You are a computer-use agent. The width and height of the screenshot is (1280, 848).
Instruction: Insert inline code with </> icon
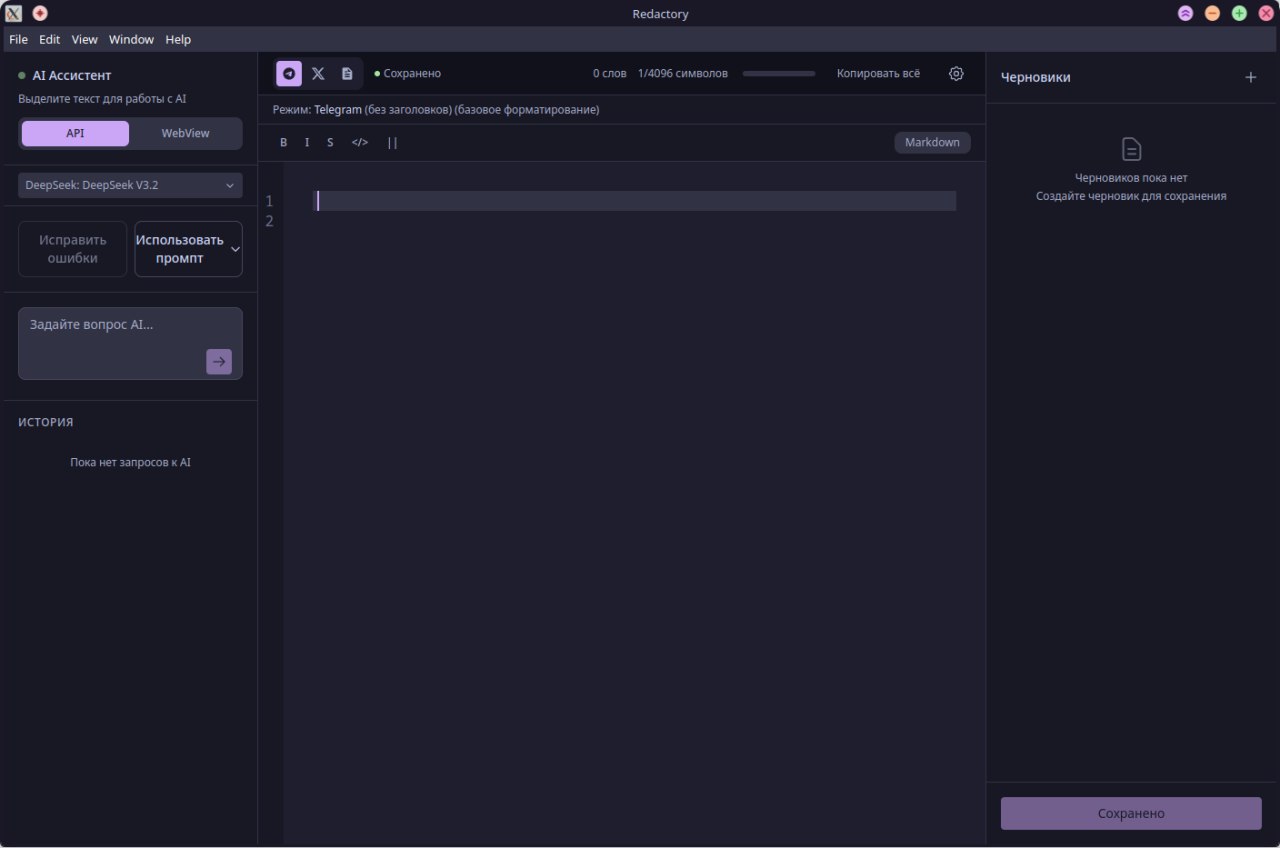point(360,142)
